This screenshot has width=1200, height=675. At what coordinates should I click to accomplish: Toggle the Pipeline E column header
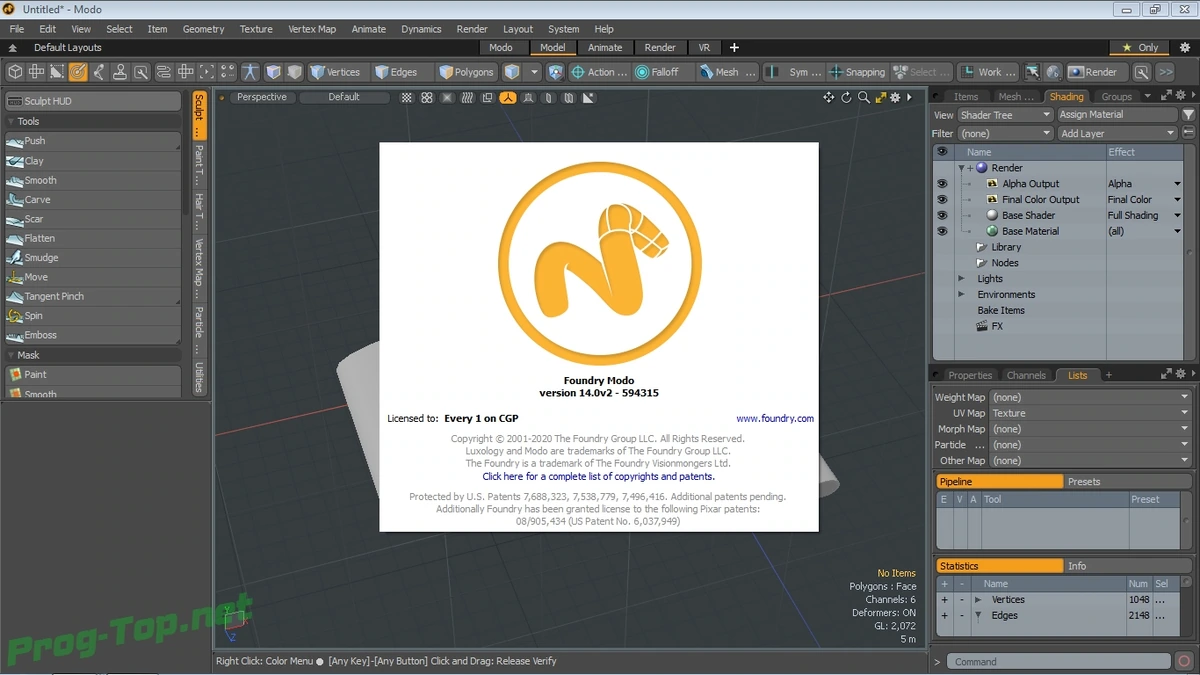(942, 499)
